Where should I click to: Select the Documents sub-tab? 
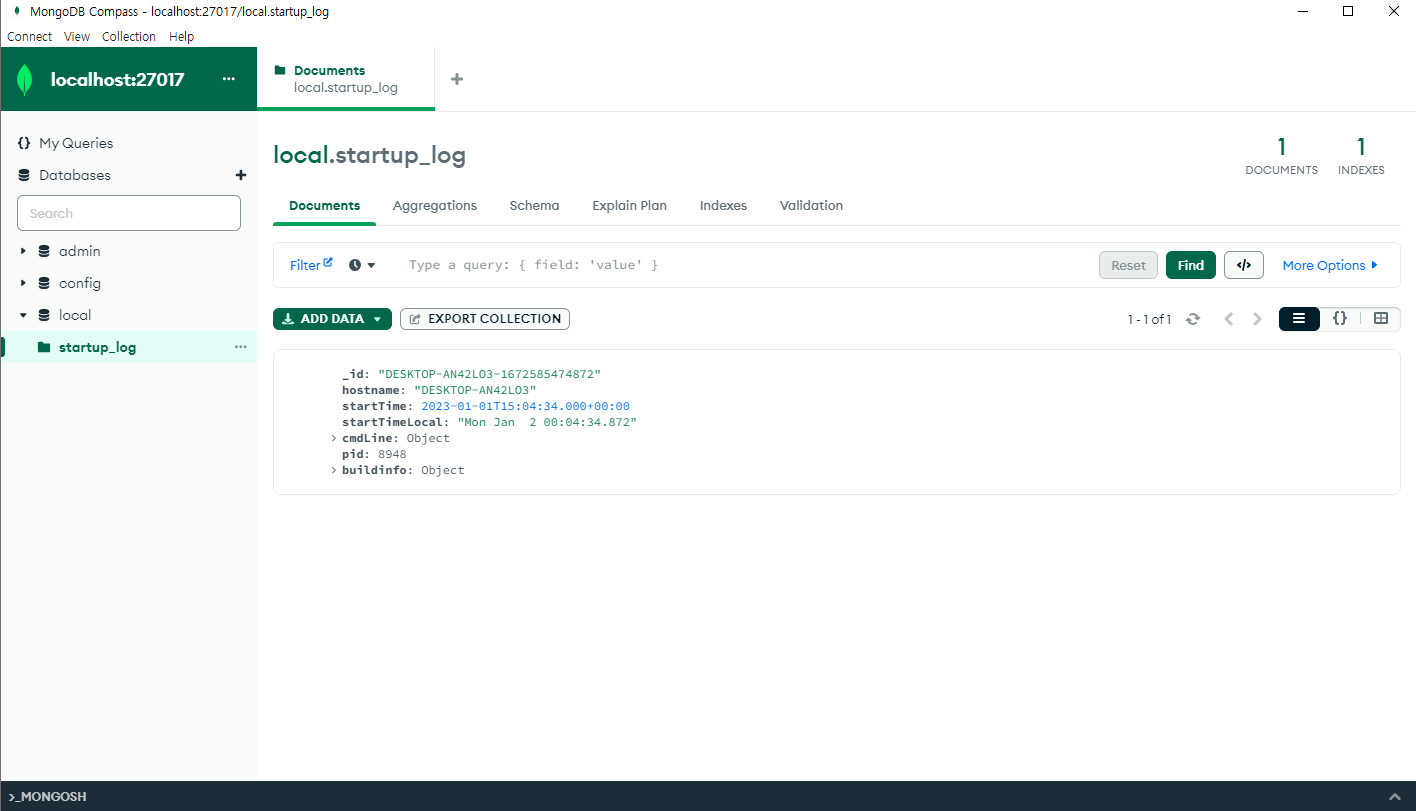point(324,205)
